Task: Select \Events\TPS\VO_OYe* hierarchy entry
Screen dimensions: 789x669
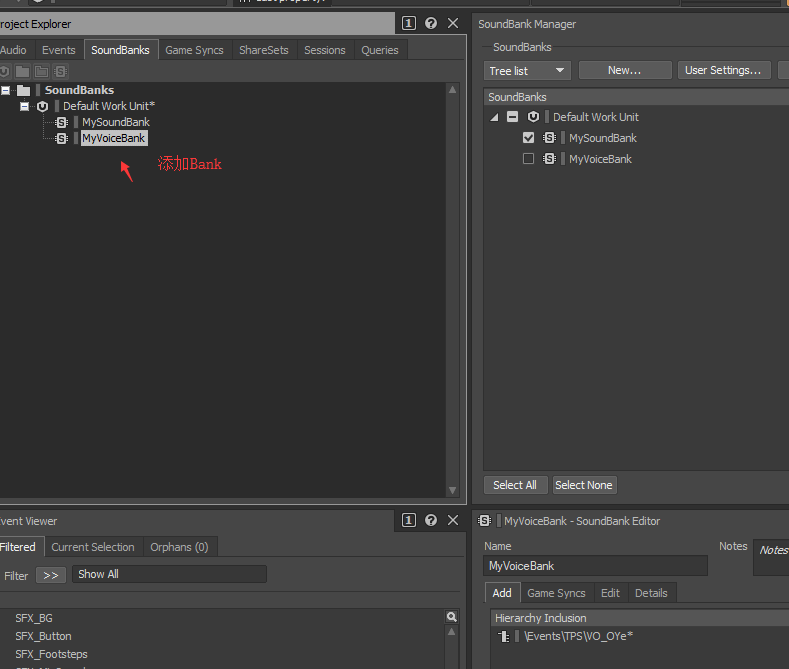Action: tap(578, 636)
